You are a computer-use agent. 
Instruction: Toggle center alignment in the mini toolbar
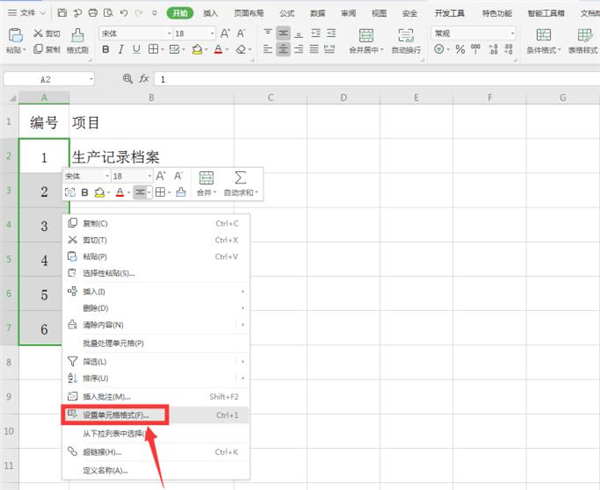point(141,192)
